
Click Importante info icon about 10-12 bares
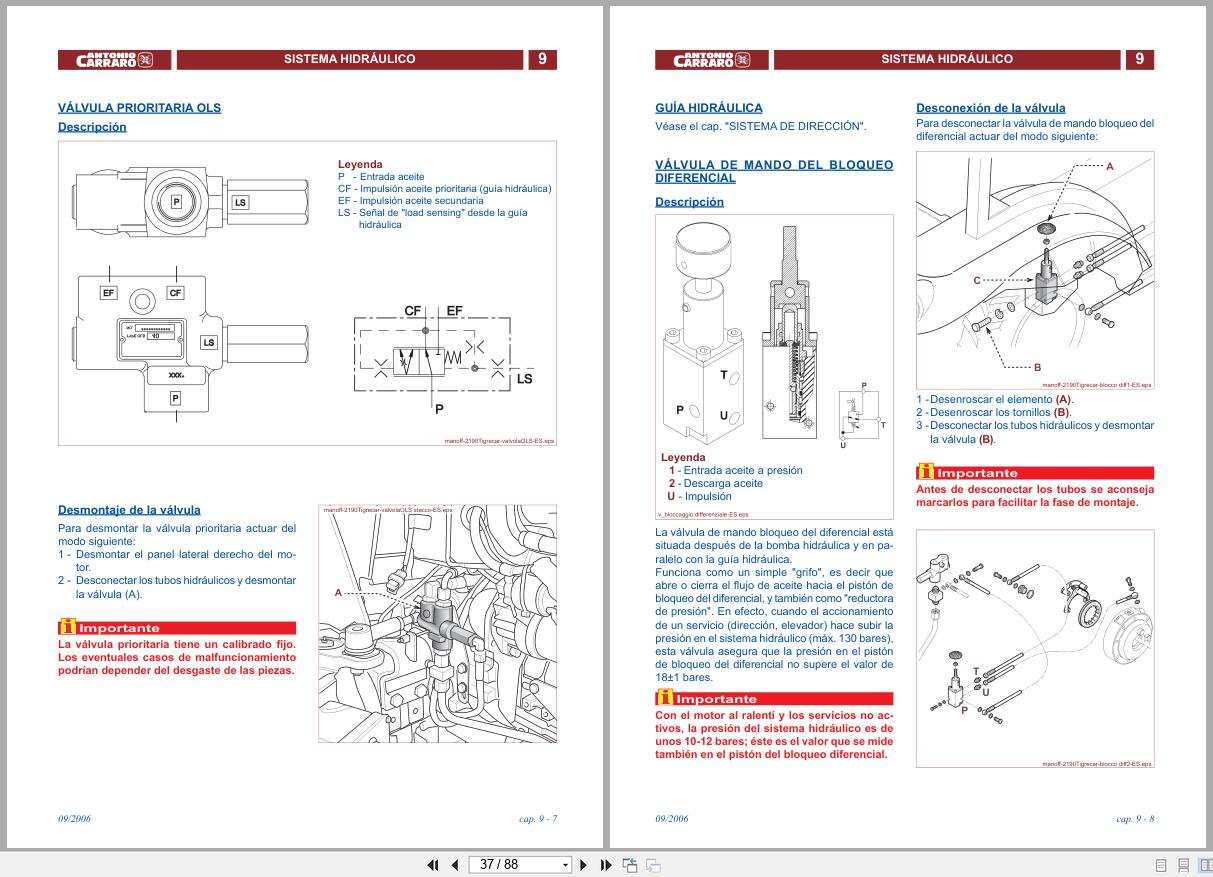coord(664,698)
